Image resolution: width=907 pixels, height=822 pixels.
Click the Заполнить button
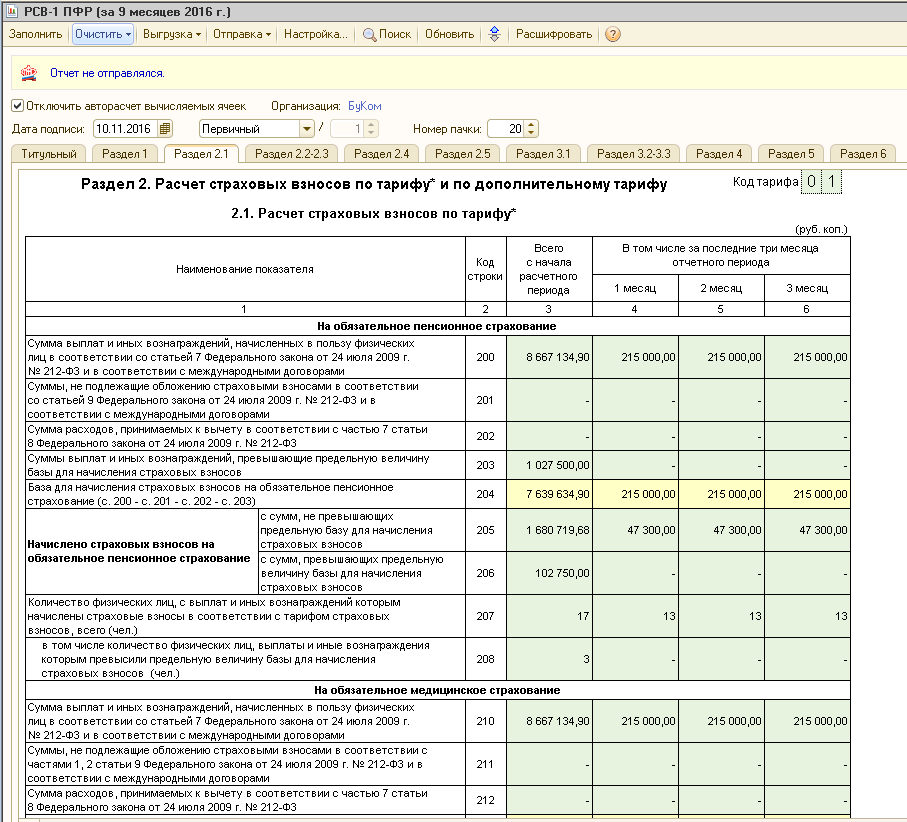pyautogui.click(x=35, y=34)
